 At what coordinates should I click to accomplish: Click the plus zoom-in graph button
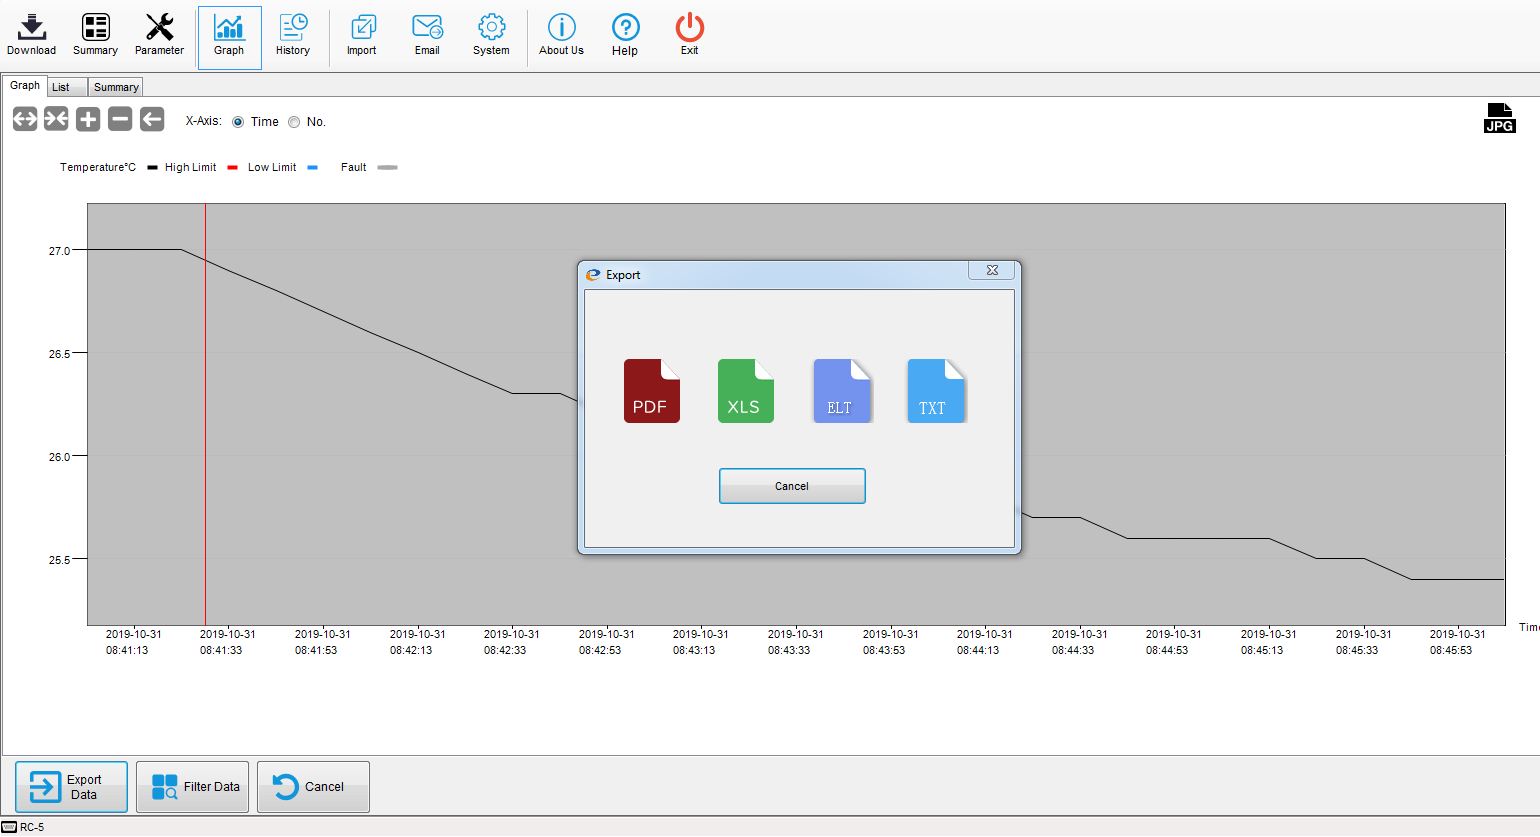[88, 120]
